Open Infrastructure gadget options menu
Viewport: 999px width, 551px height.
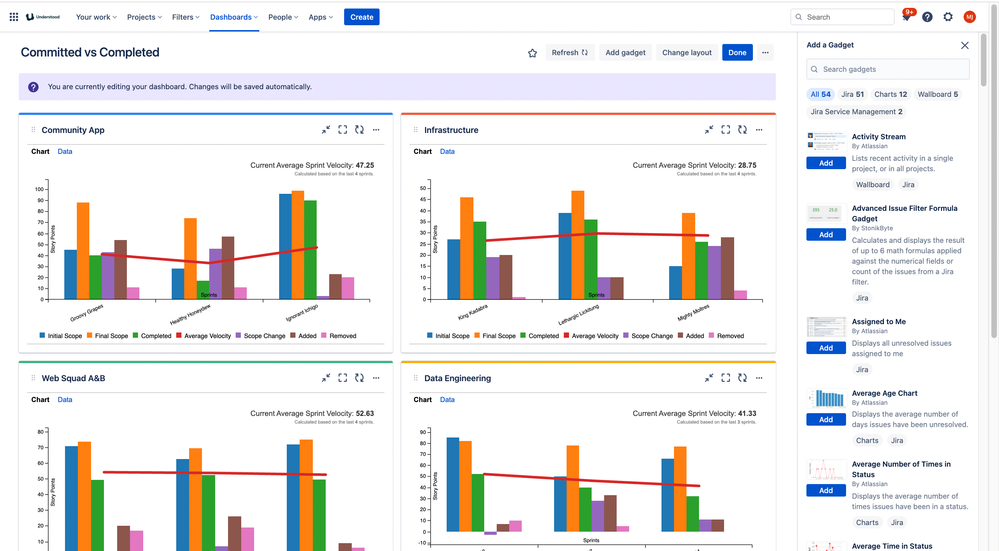759,130
